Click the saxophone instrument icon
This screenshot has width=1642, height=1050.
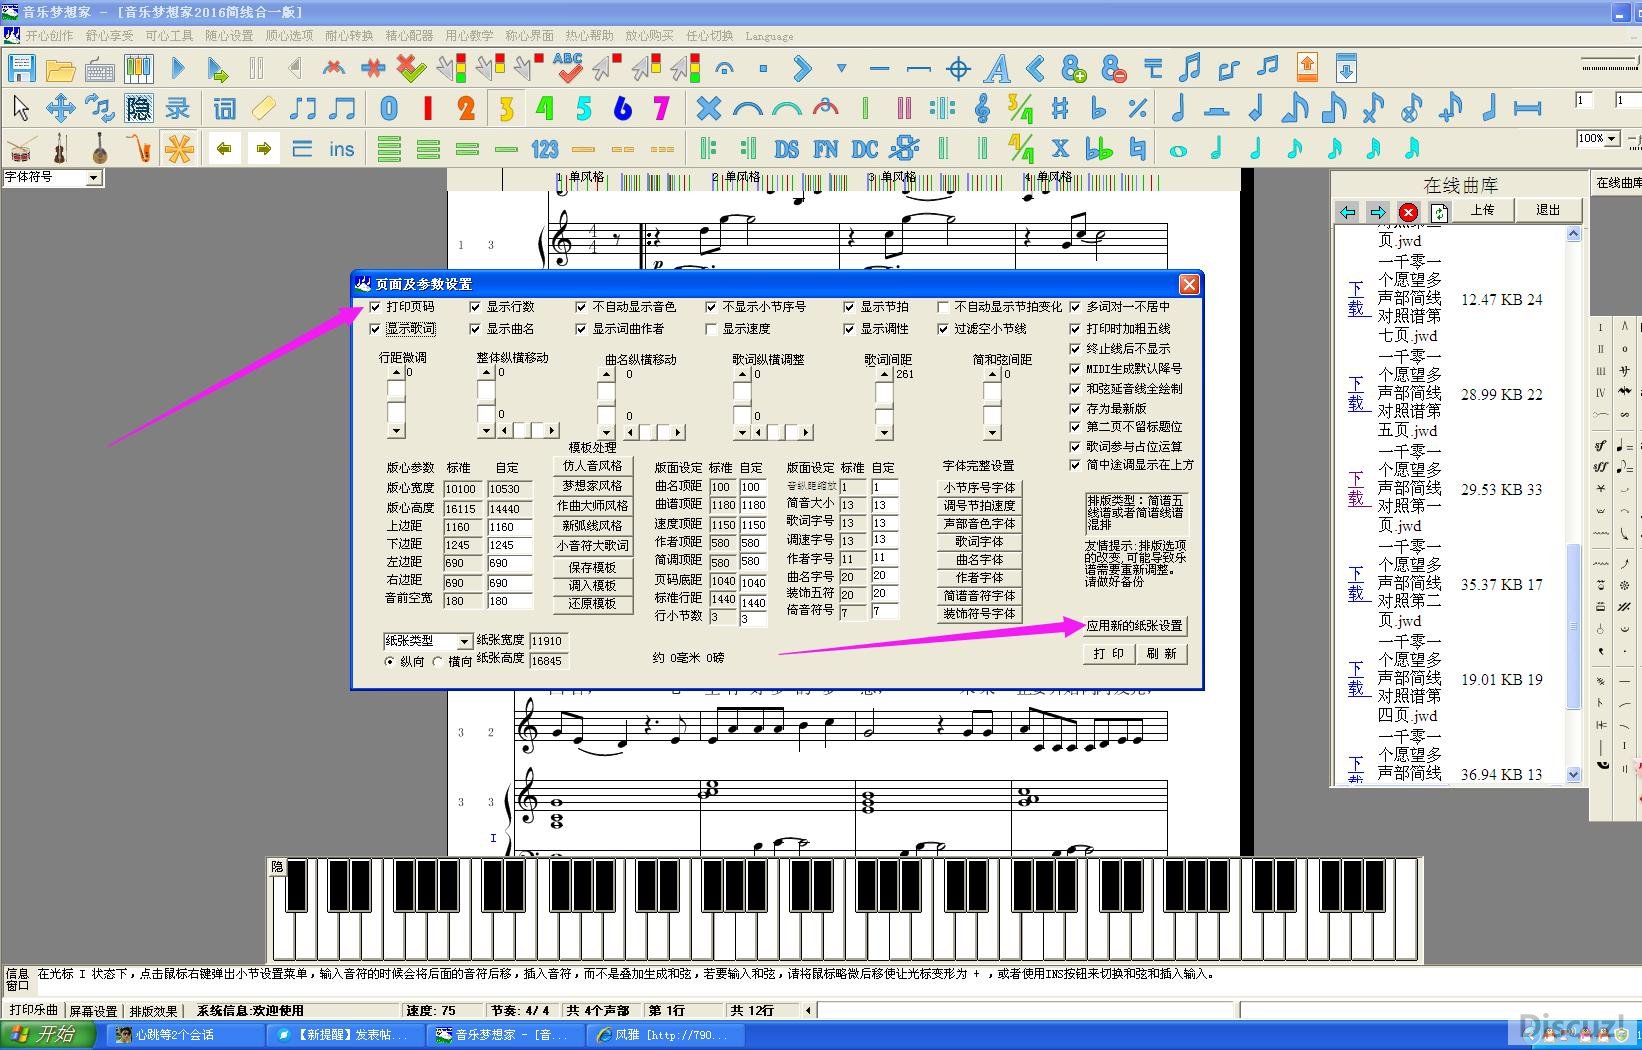point(138,150)
